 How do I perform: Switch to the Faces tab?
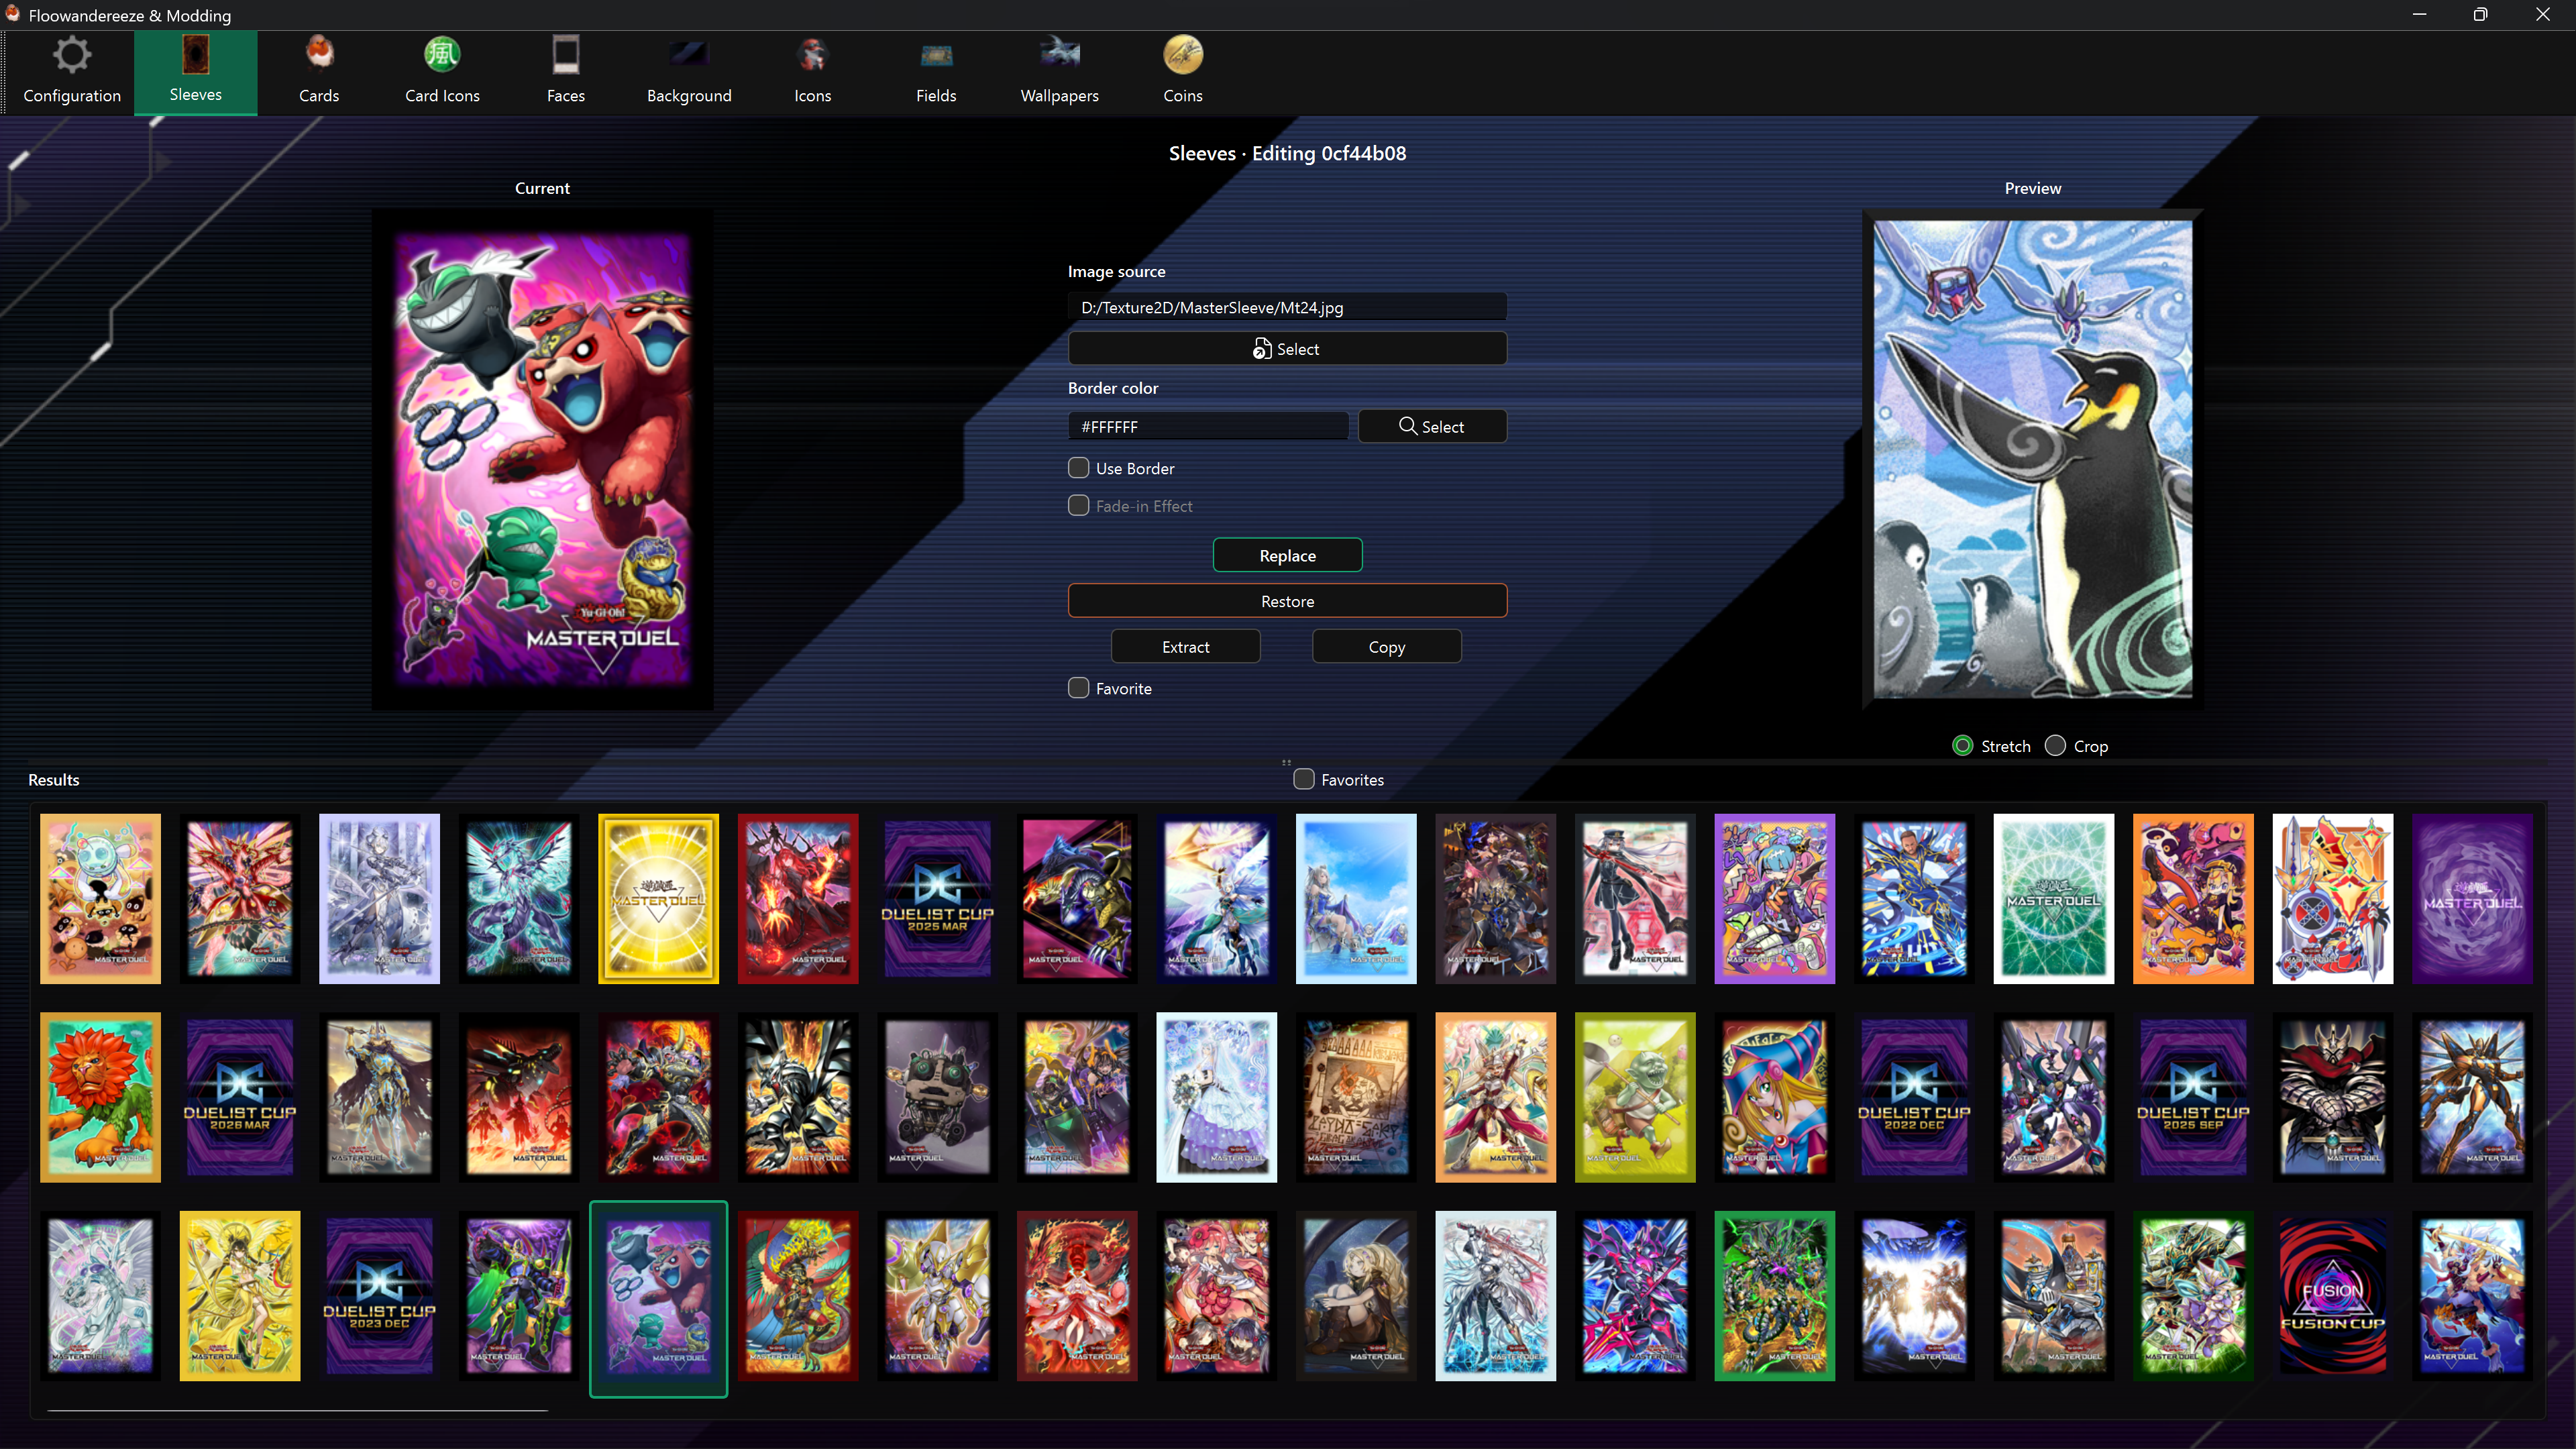tap(566, 72)
